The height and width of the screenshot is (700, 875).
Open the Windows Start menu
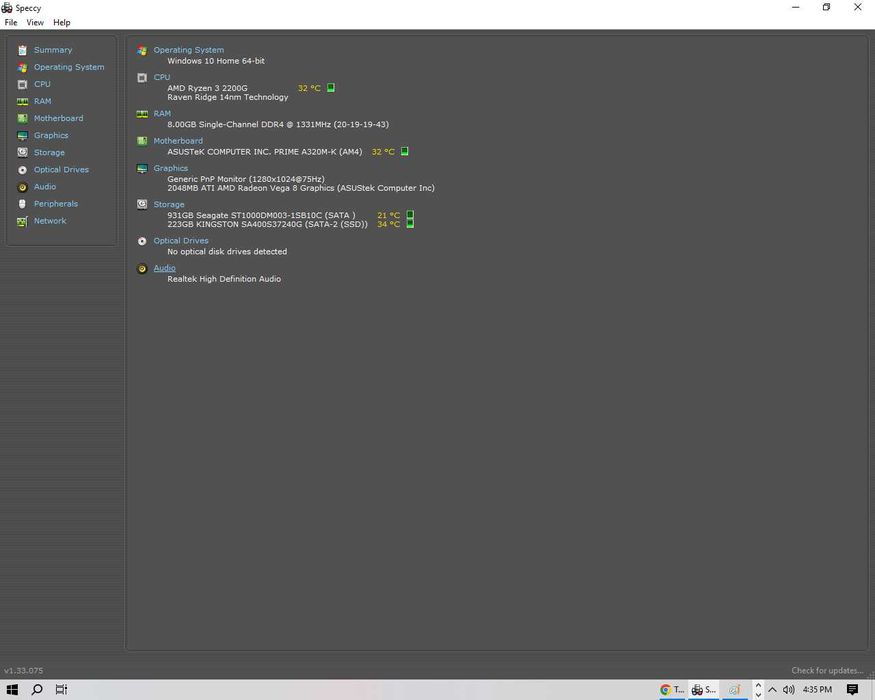pos(12,690)
